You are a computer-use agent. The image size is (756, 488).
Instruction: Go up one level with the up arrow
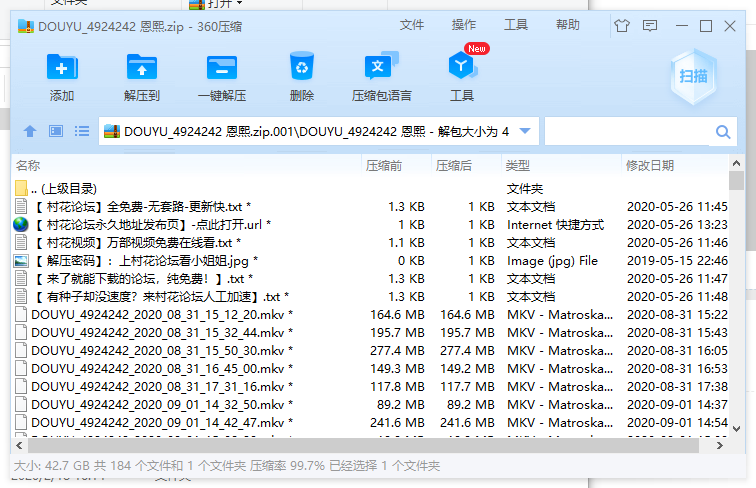30,131
